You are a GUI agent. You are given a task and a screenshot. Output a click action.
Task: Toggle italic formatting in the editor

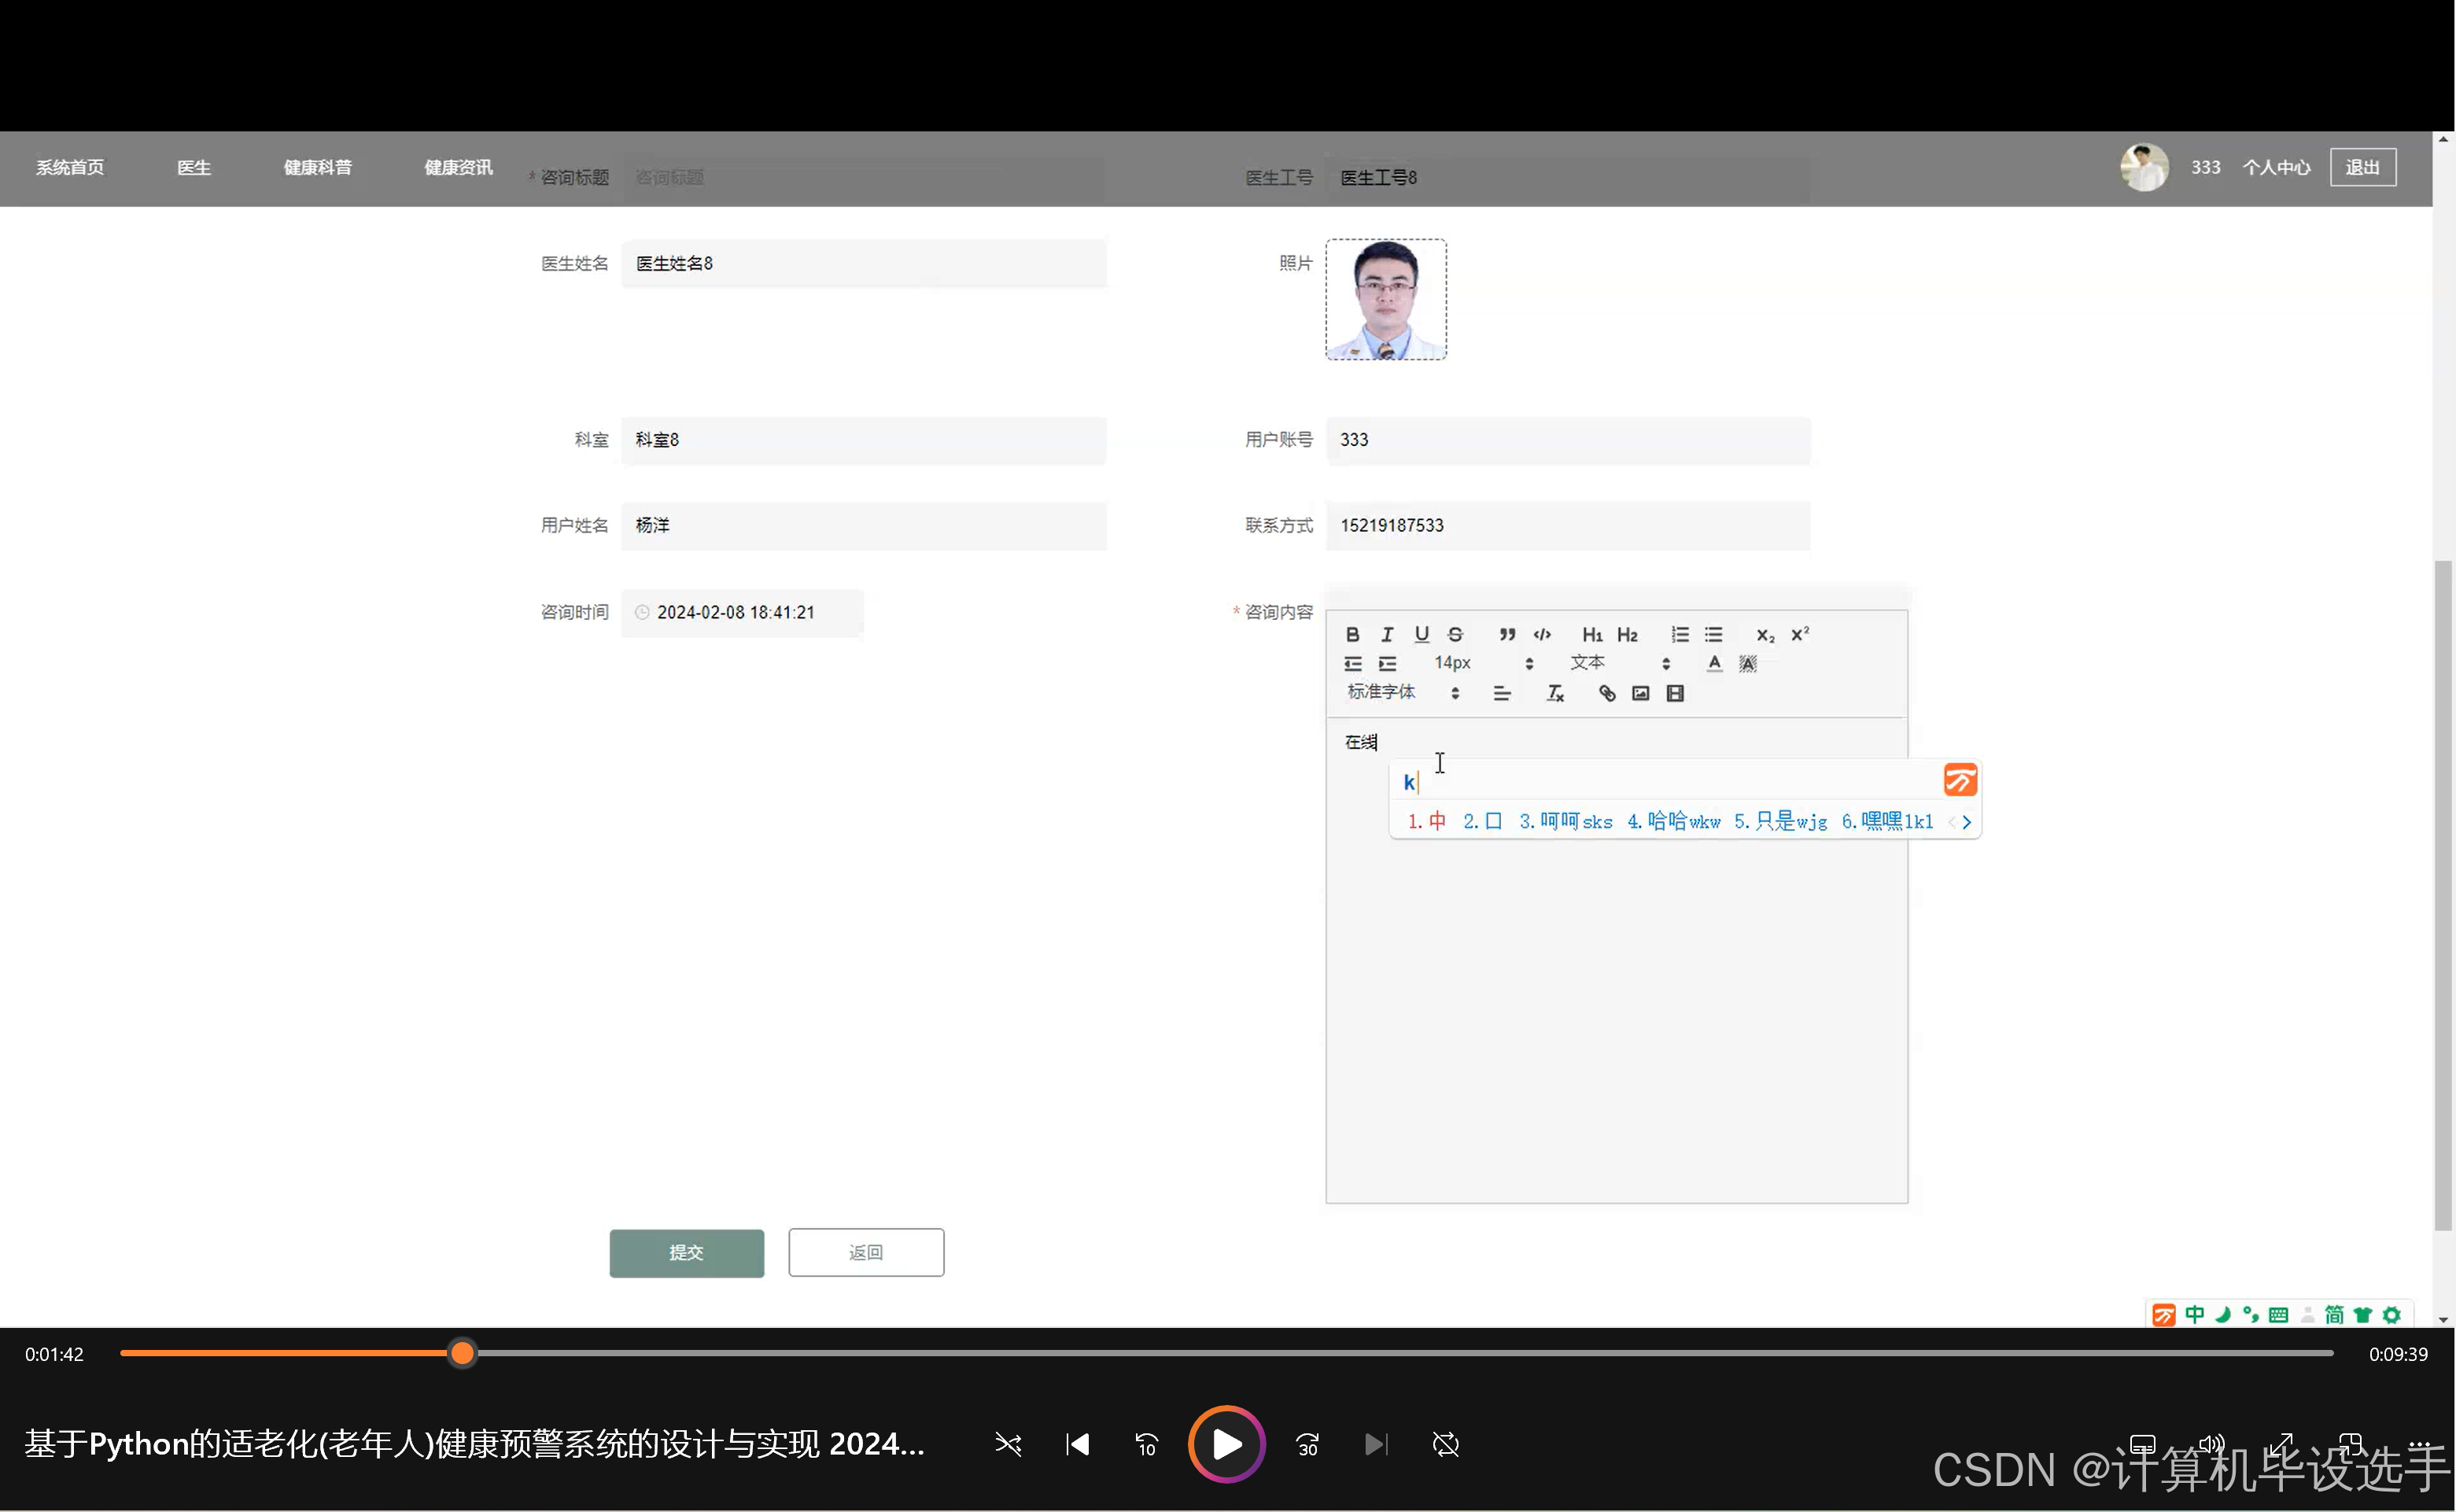tap(1387, 634)
